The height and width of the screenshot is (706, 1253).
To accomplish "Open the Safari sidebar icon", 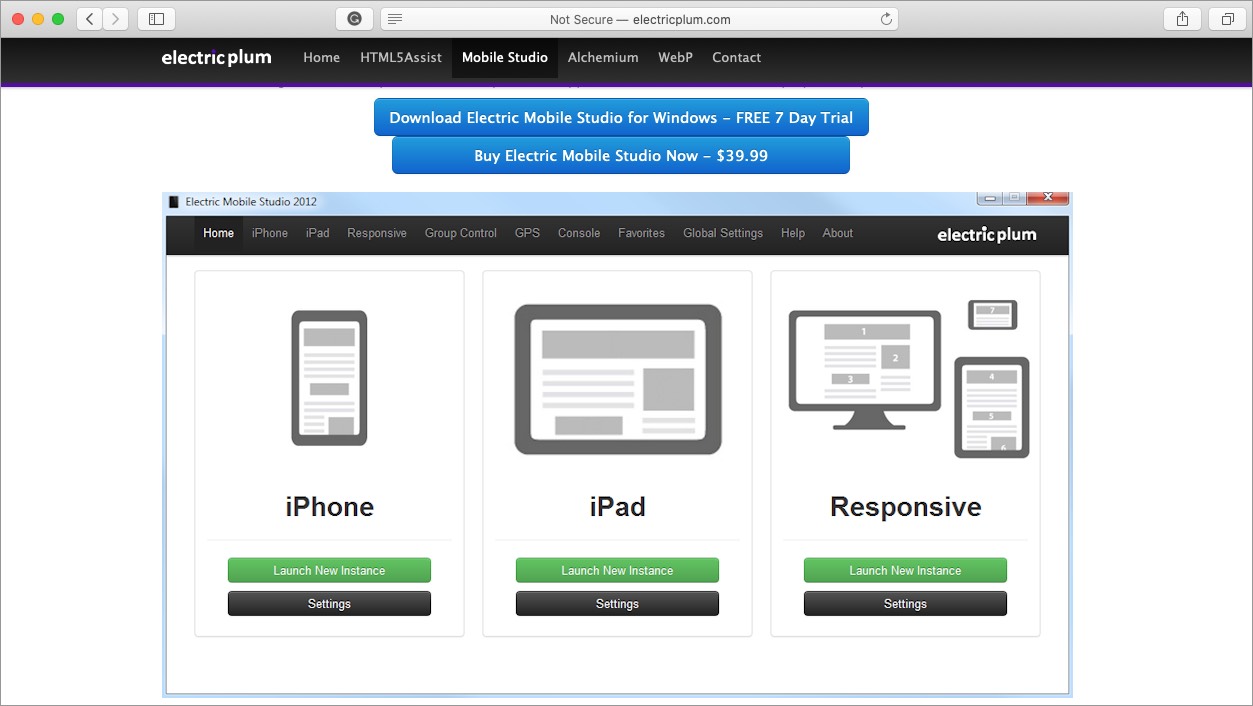I will tap(155, 18).
